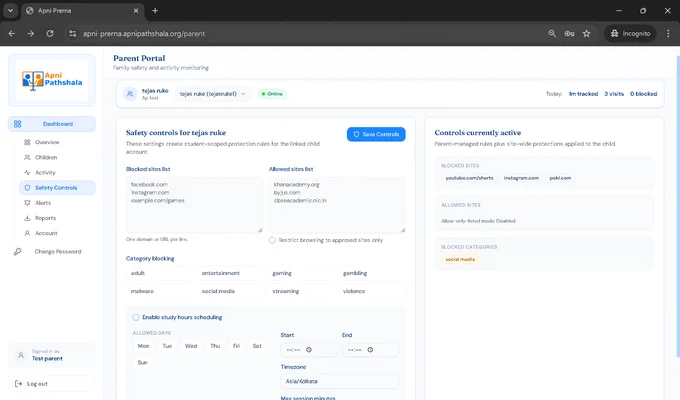Click the browser back arrow
Viewport: 680px width, 400px height.
(x=12, y=33)
